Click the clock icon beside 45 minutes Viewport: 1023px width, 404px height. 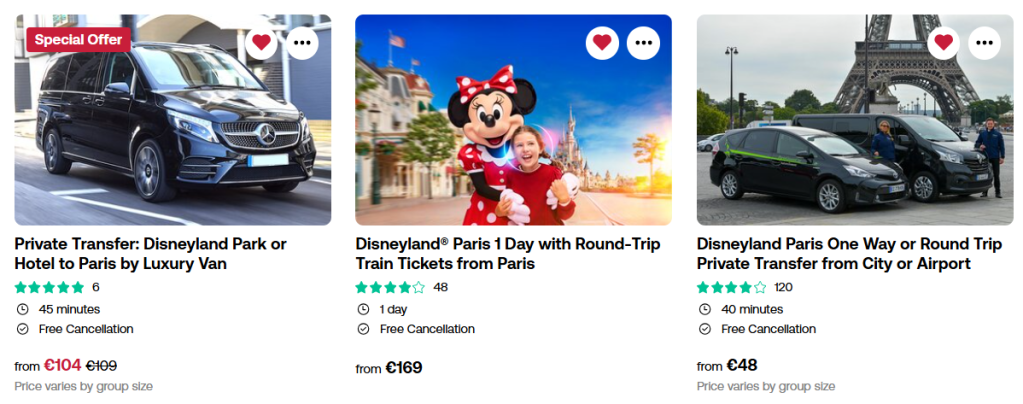(22, 309)
